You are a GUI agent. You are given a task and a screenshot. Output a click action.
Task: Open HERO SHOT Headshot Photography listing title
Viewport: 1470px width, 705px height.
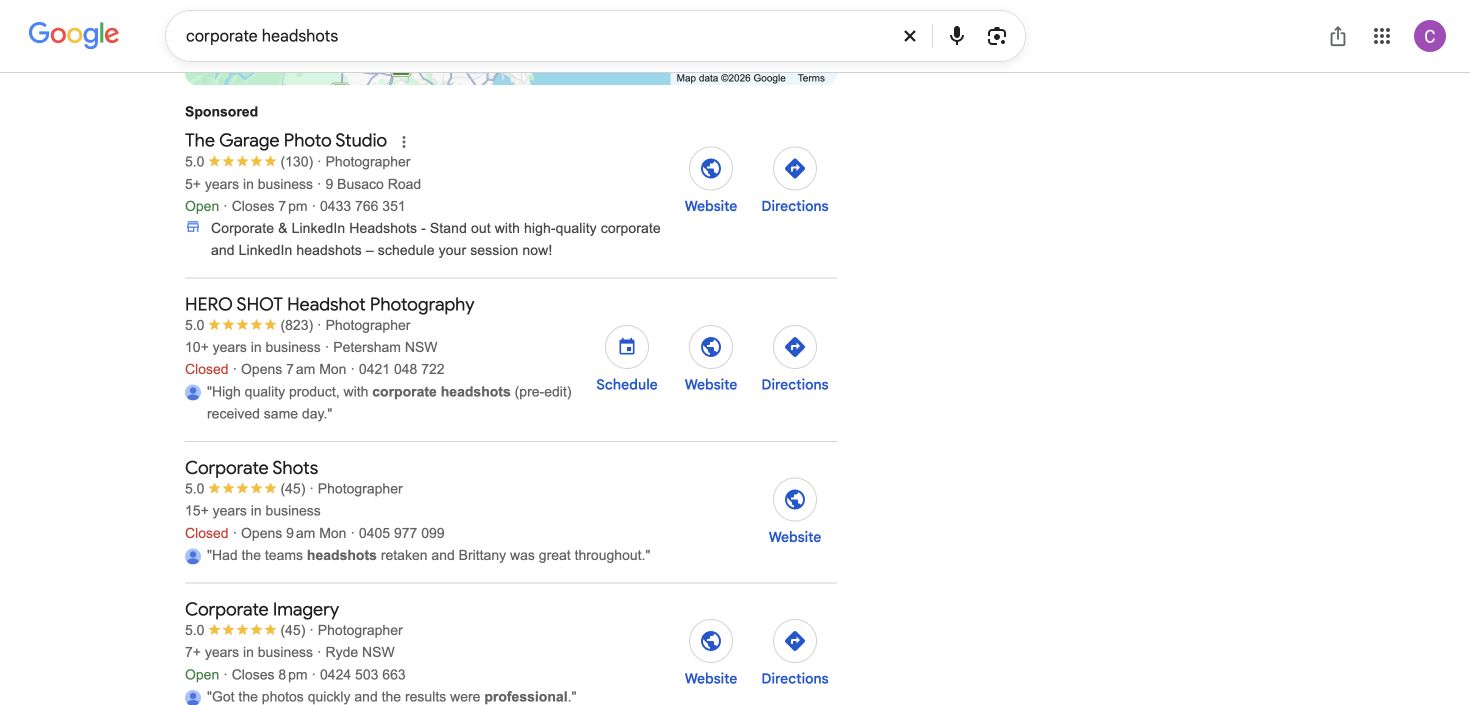(x=330, y=304)
